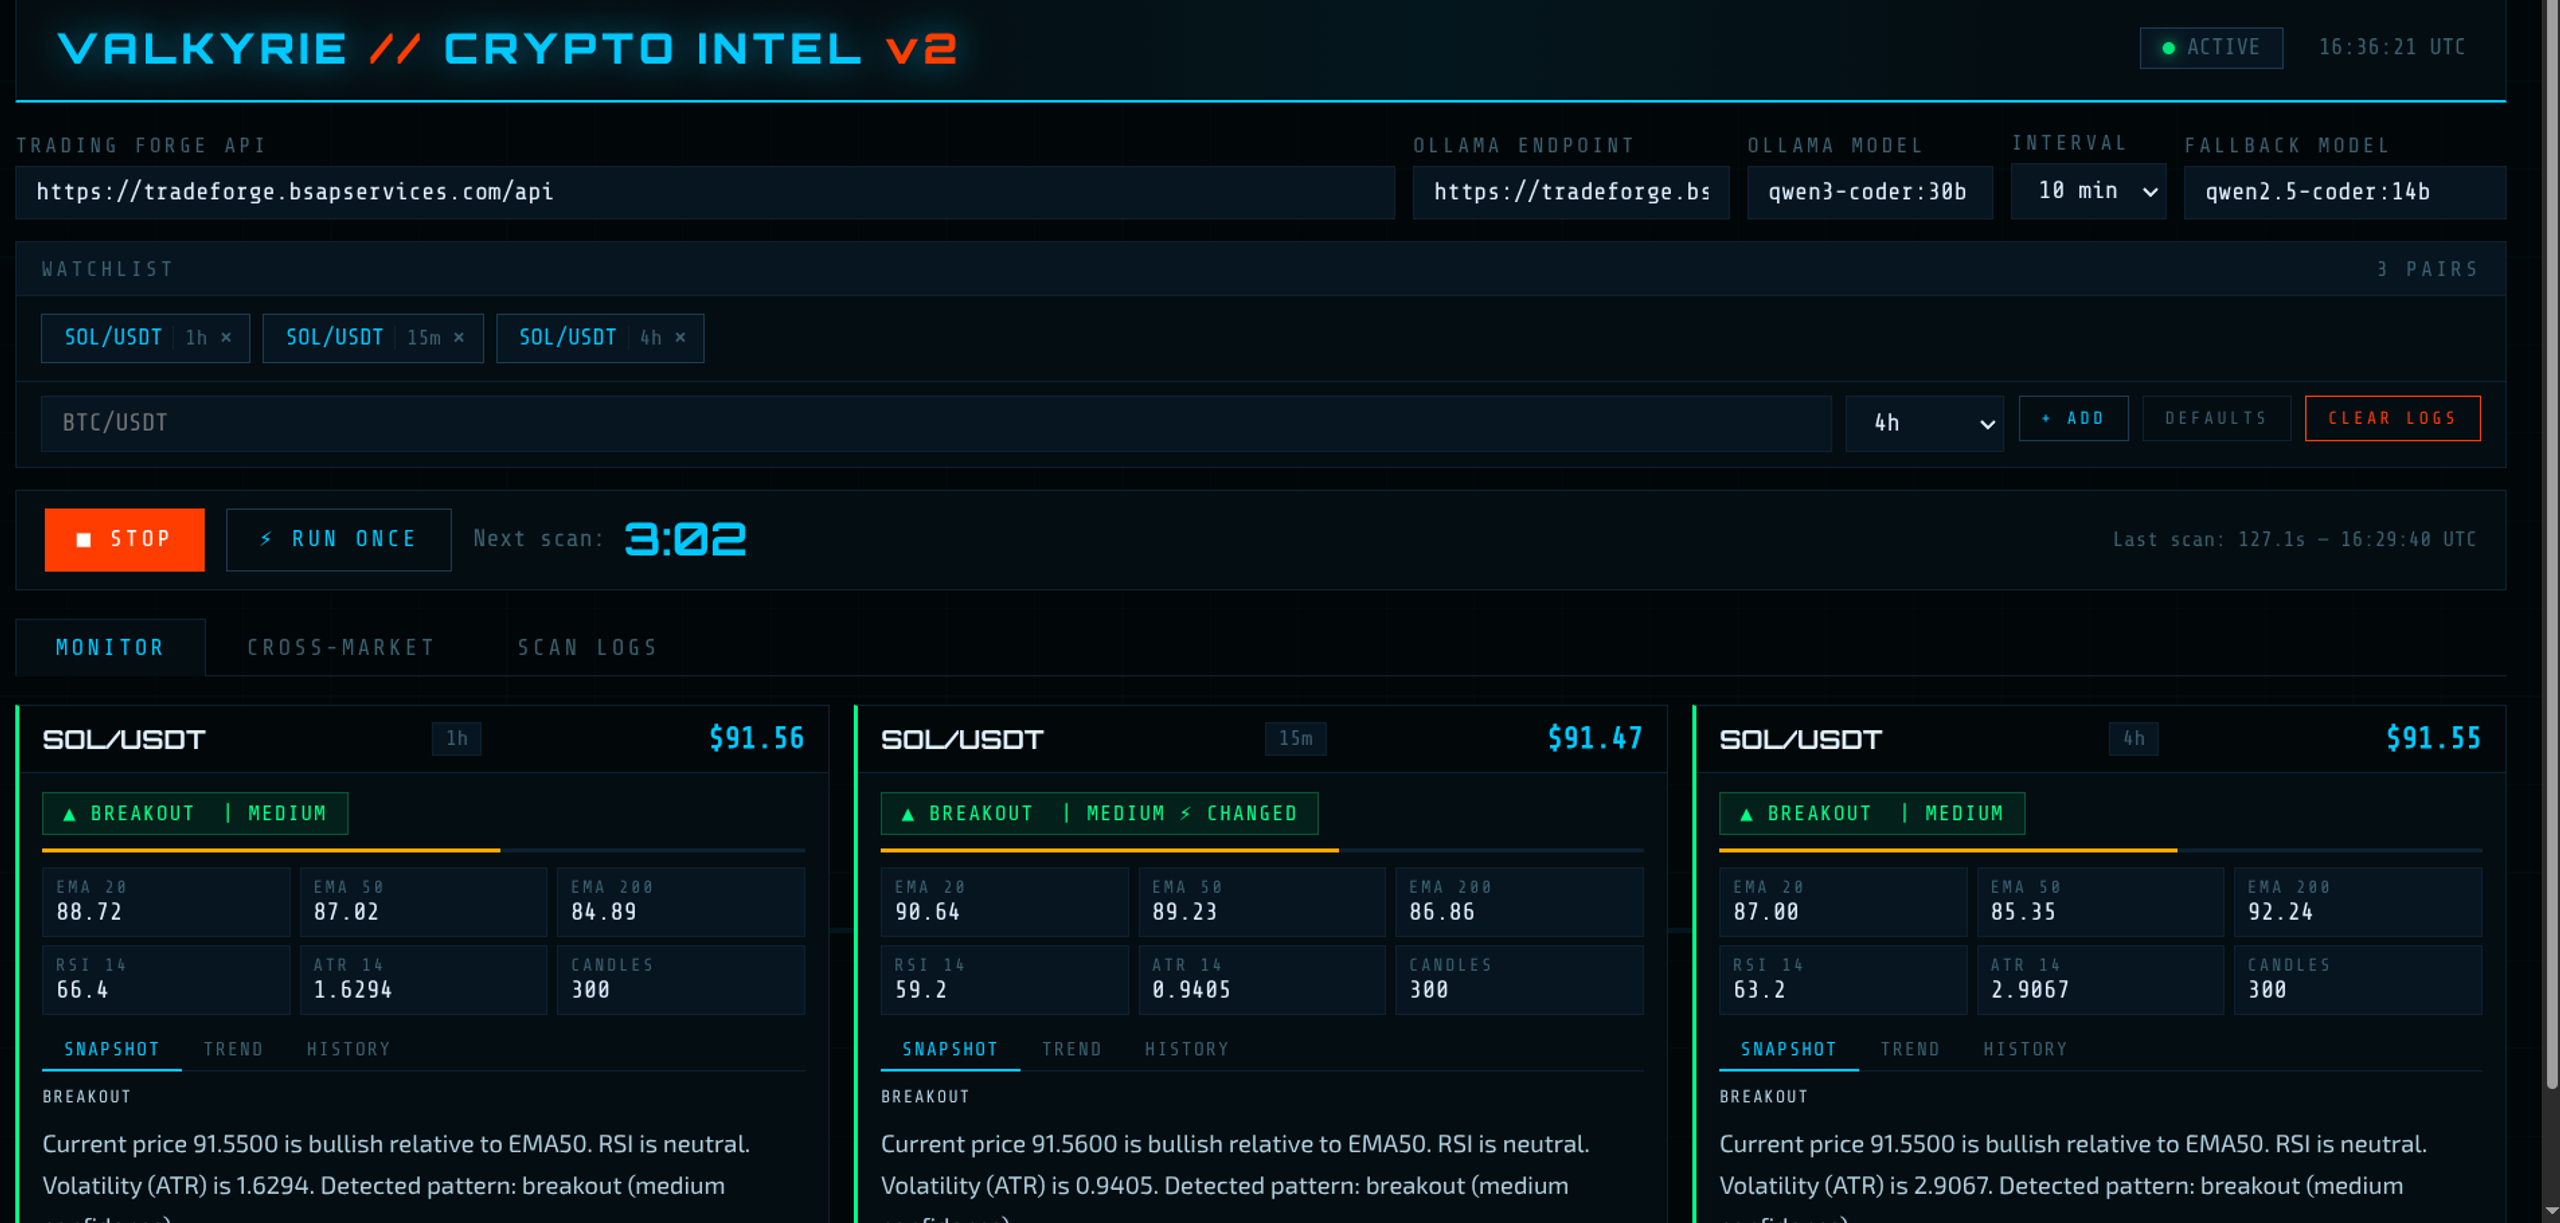Remove SOL/USDT 4h watchlist chip
2560x1223 pixels.
point(680,338)
